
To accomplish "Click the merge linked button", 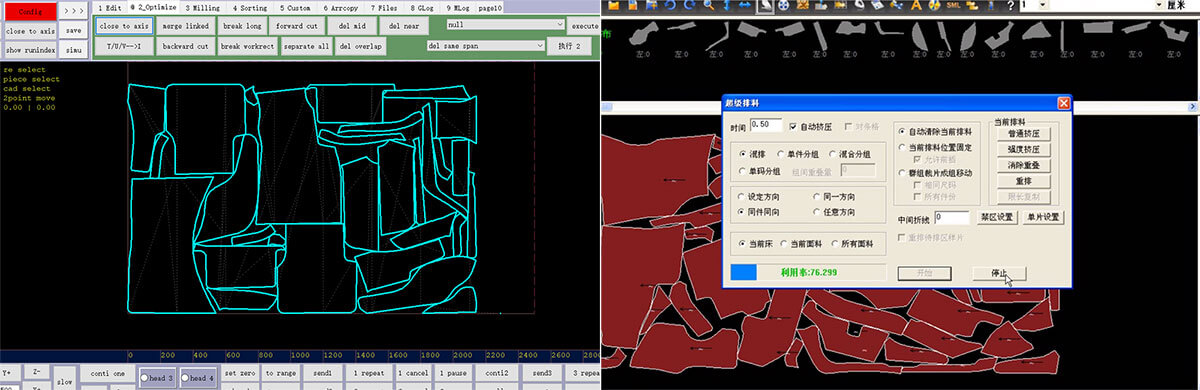I will coord(185,26).
